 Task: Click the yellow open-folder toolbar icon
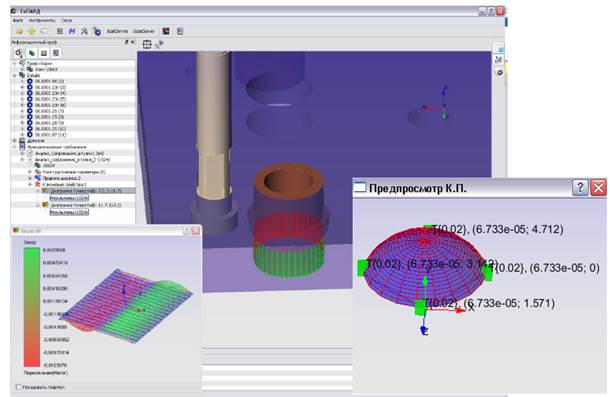coord(19,32)
